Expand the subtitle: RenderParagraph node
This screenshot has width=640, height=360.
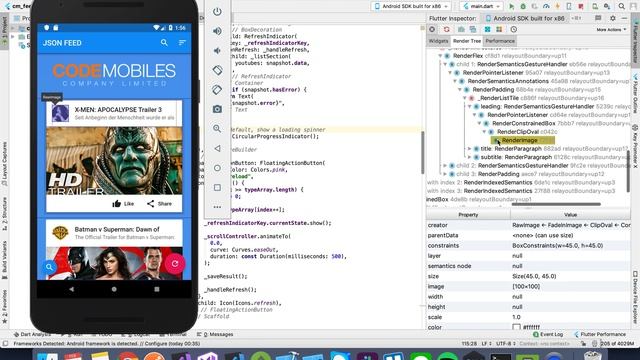[x=470, y=157]
